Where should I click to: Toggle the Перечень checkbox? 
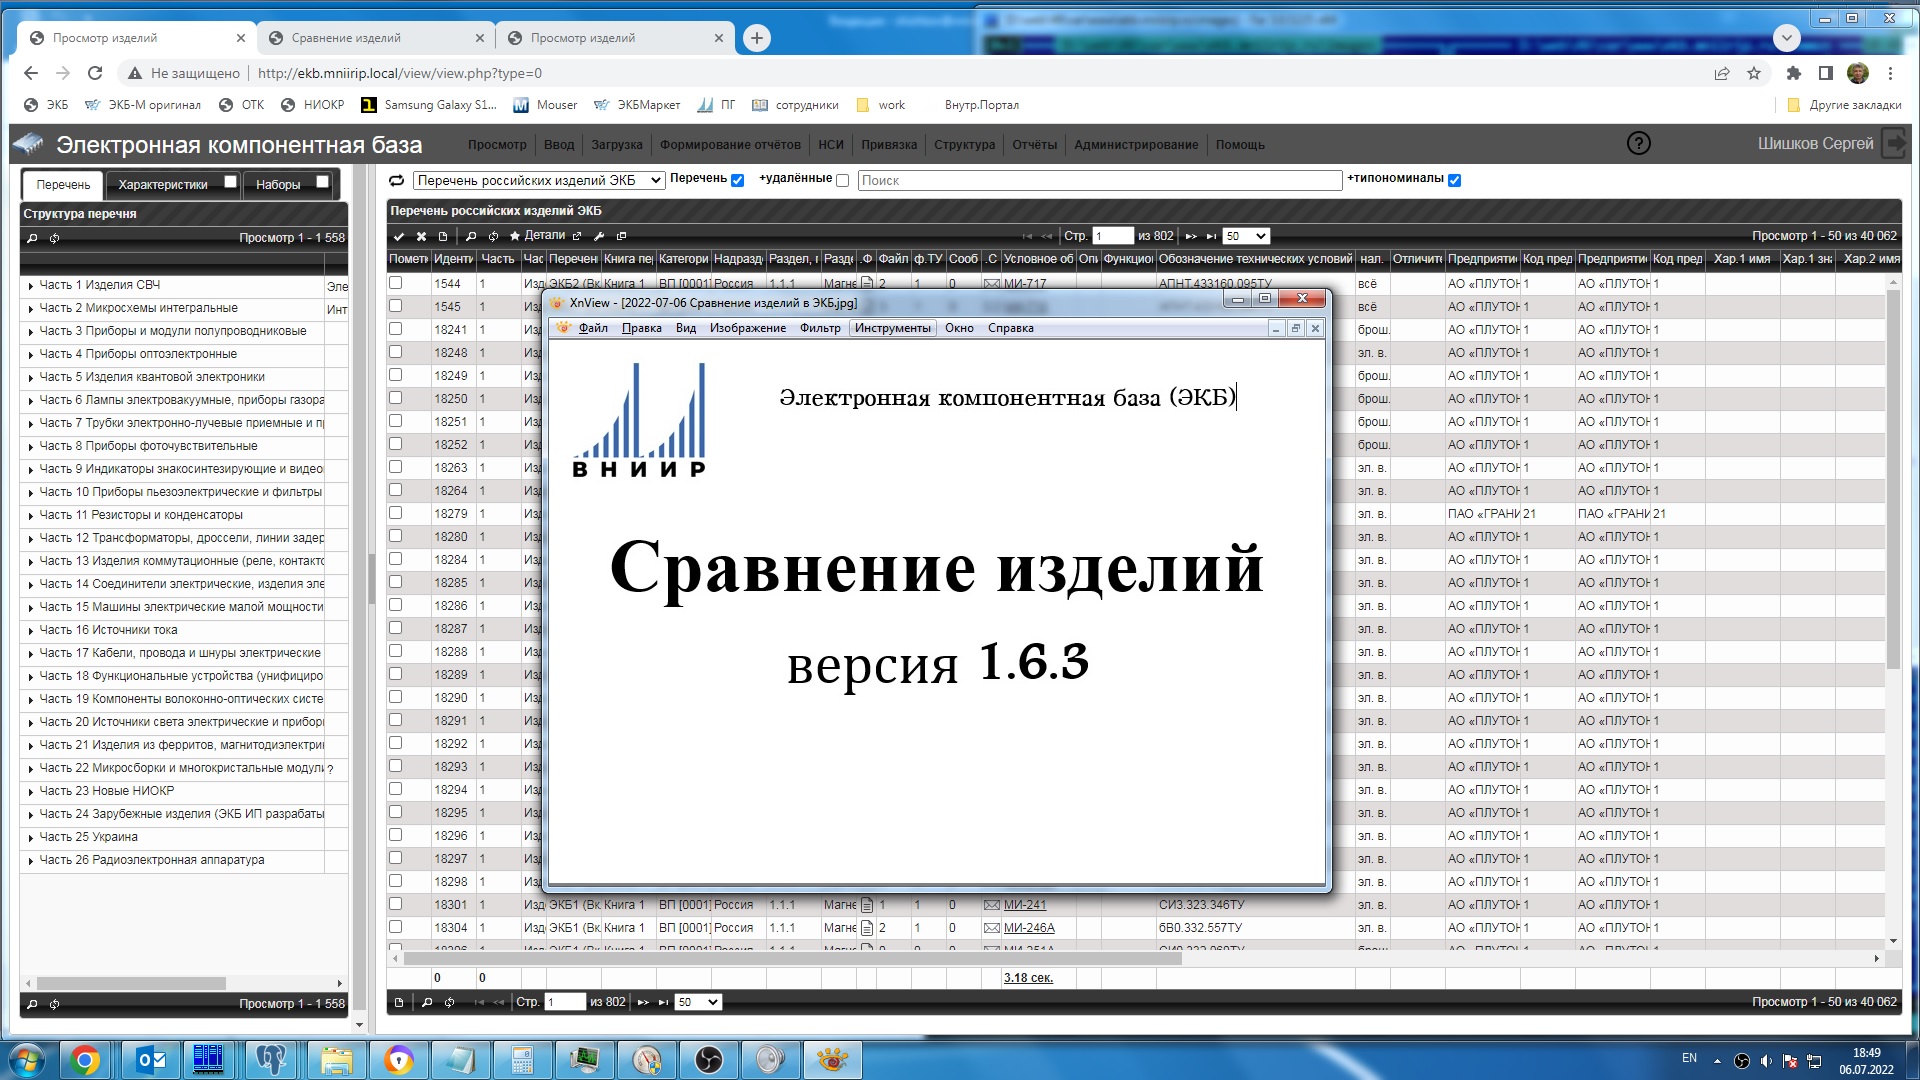click(737, 181)
